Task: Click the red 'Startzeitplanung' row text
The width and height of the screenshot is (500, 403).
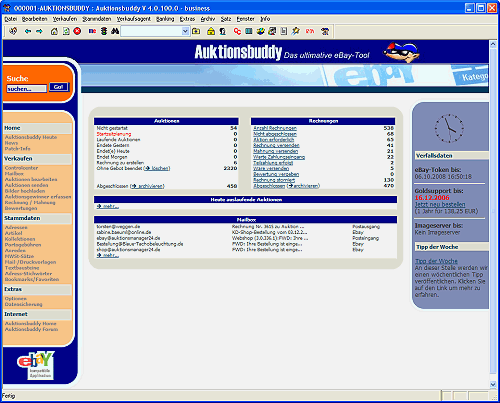Action: pyautogui.click(x=114, y=134)
